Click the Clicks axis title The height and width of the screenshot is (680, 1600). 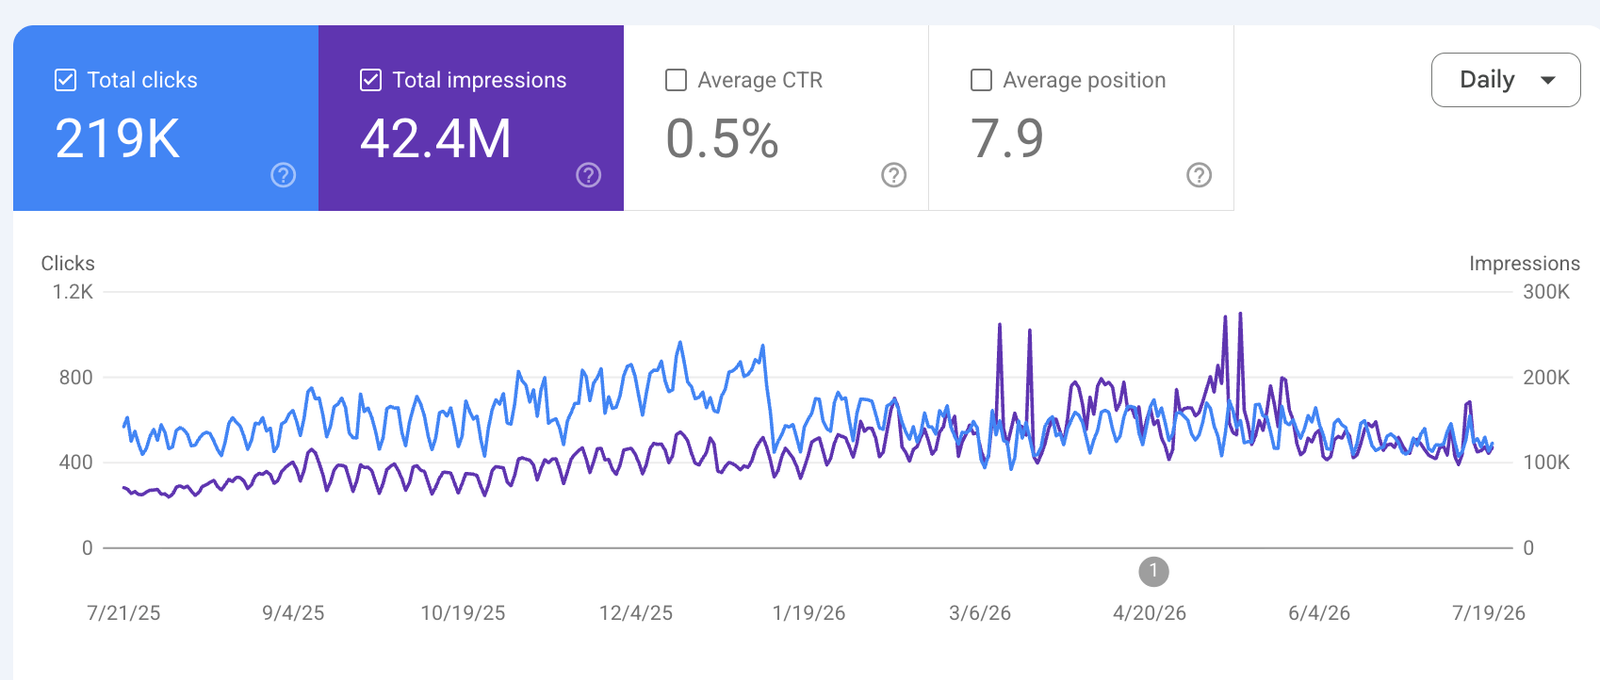coord(68,263)
